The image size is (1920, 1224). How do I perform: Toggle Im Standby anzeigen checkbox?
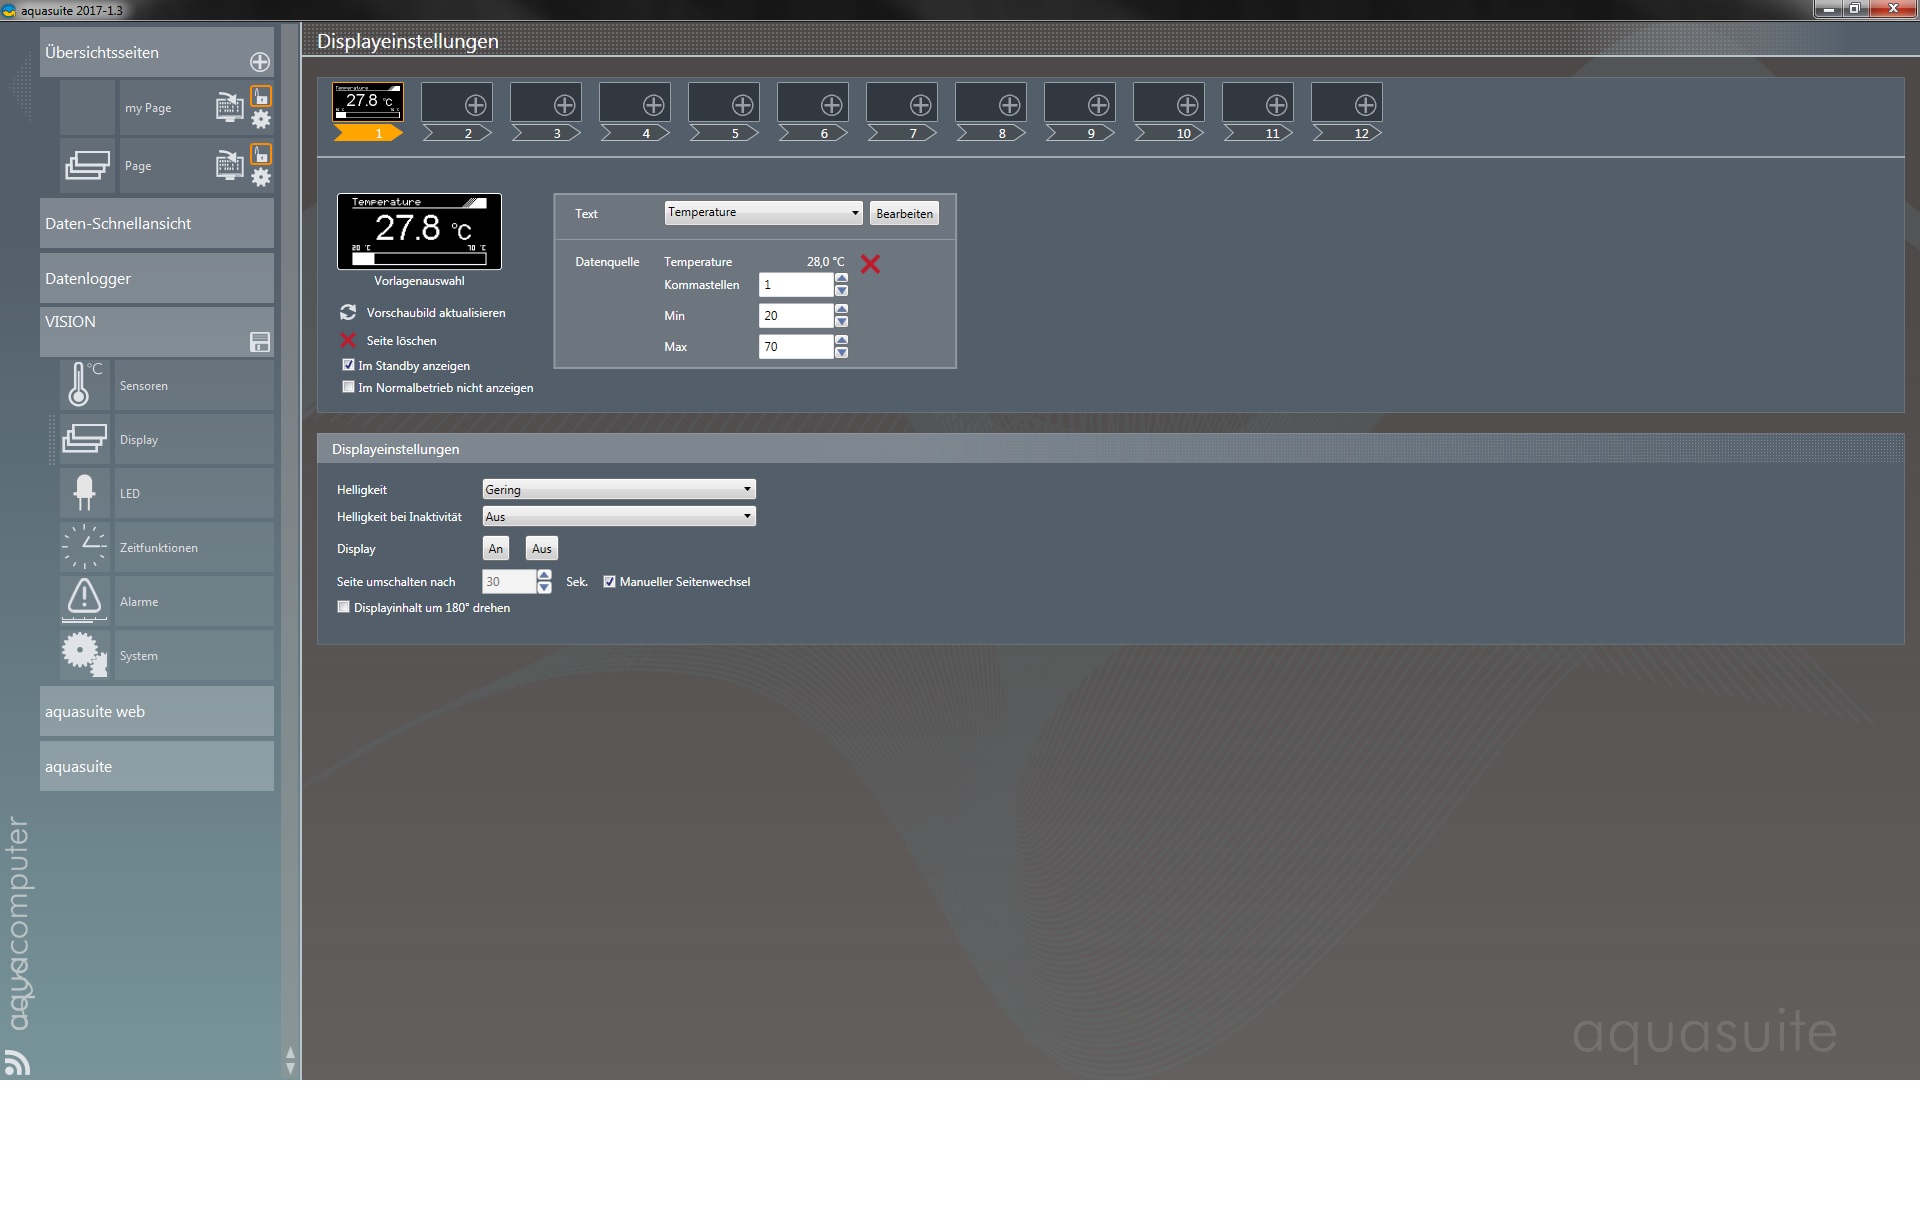click(x=348, y=365)
